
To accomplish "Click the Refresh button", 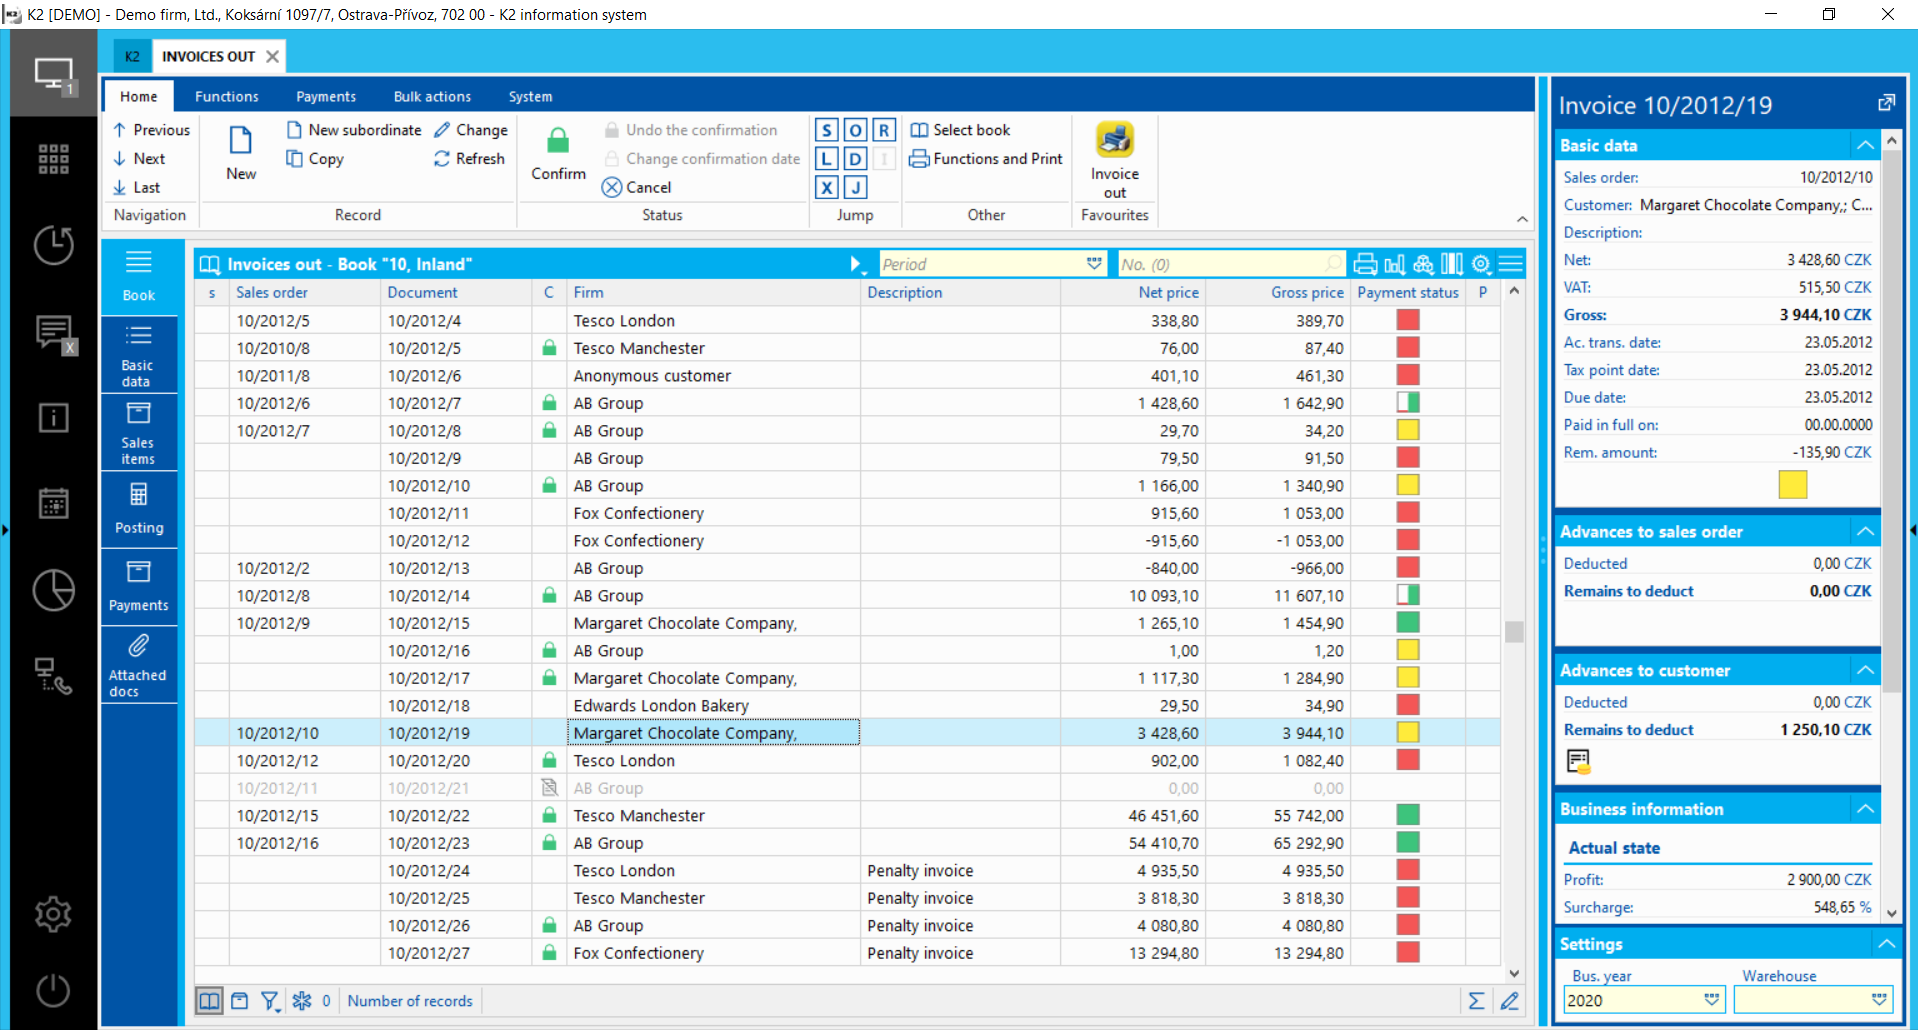I will pos(469,158).
